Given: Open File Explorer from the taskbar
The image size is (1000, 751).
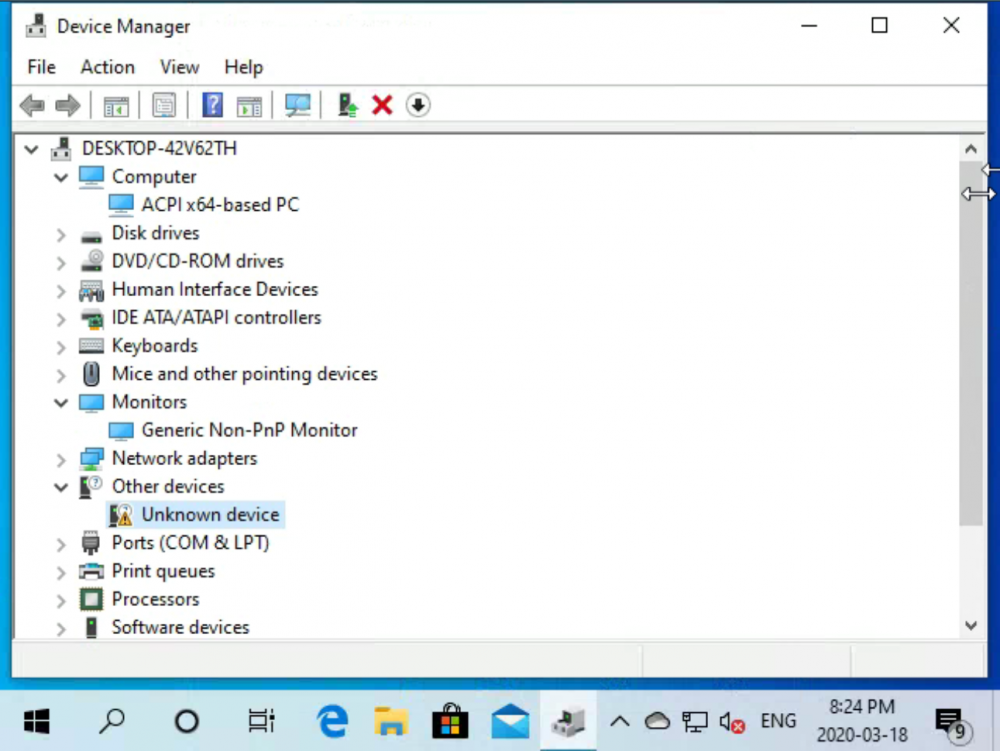Looking at the screenshot, I should pyautogui.click(x=391, y=722).
